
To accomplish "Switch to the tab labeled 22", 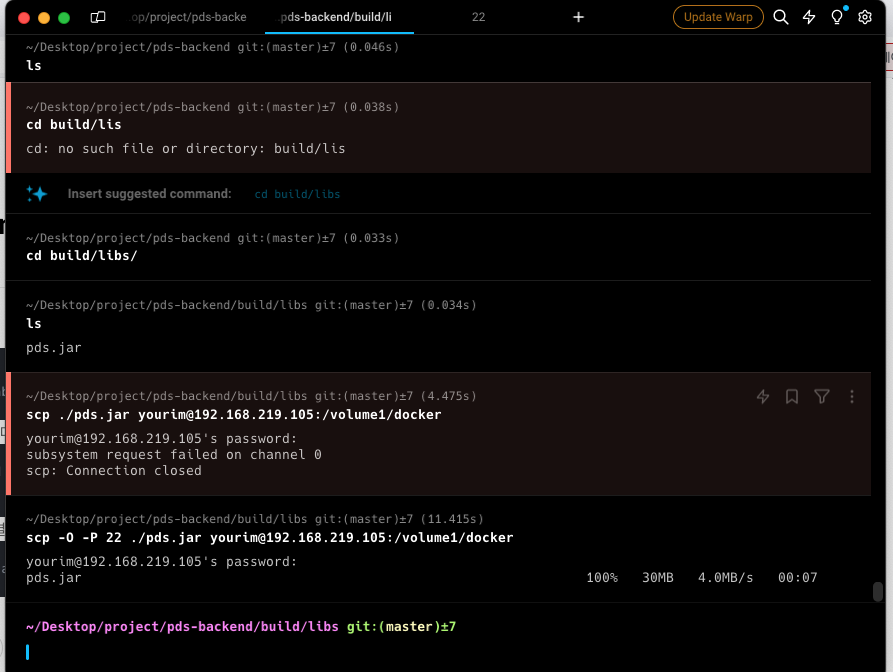I will 478,17.
